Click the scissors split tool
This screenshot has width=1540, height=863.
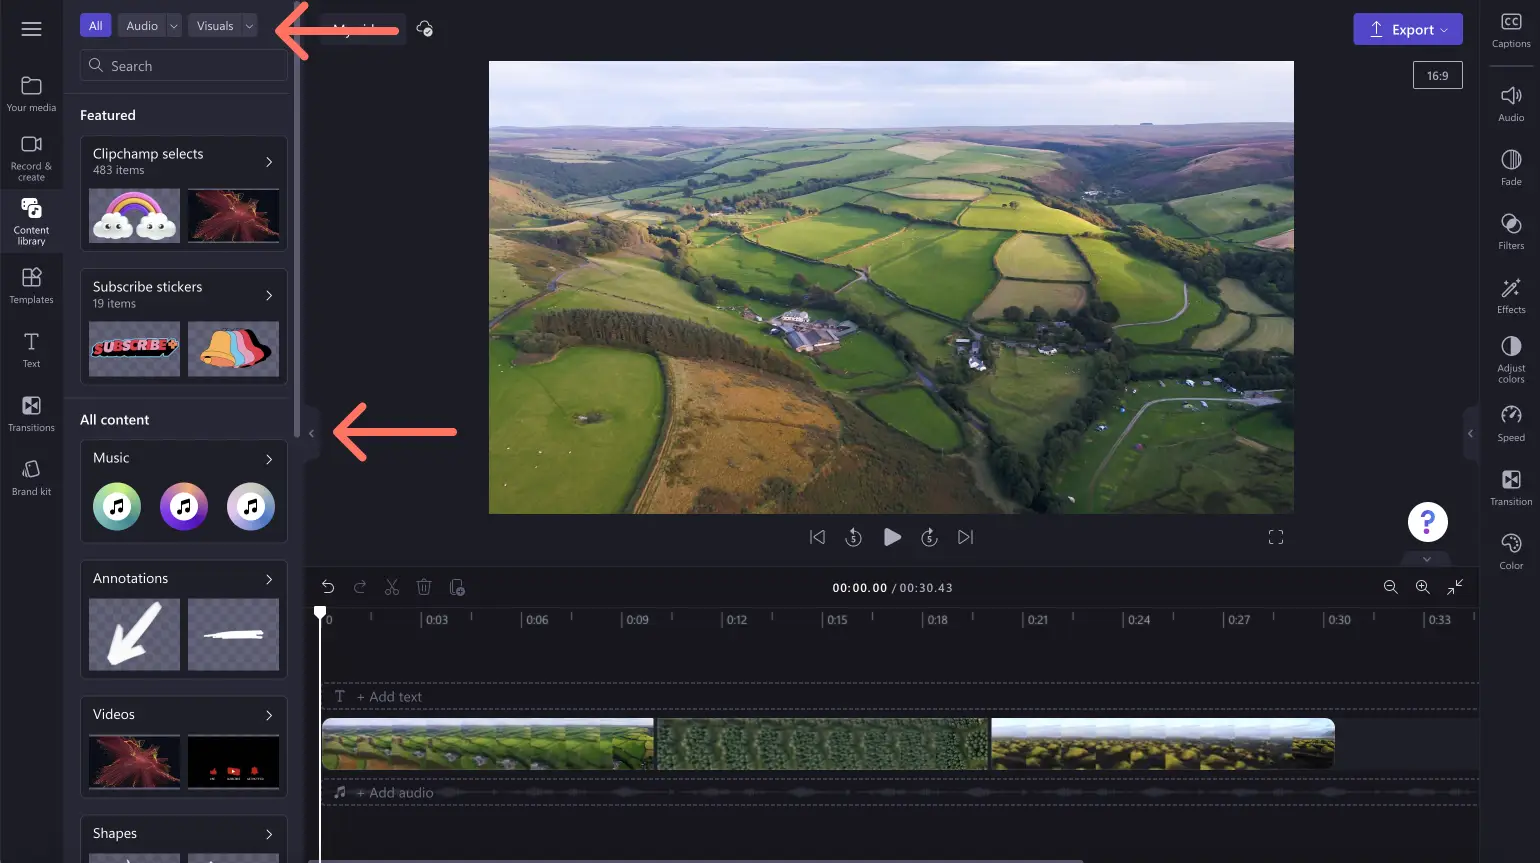pos(392,587)
